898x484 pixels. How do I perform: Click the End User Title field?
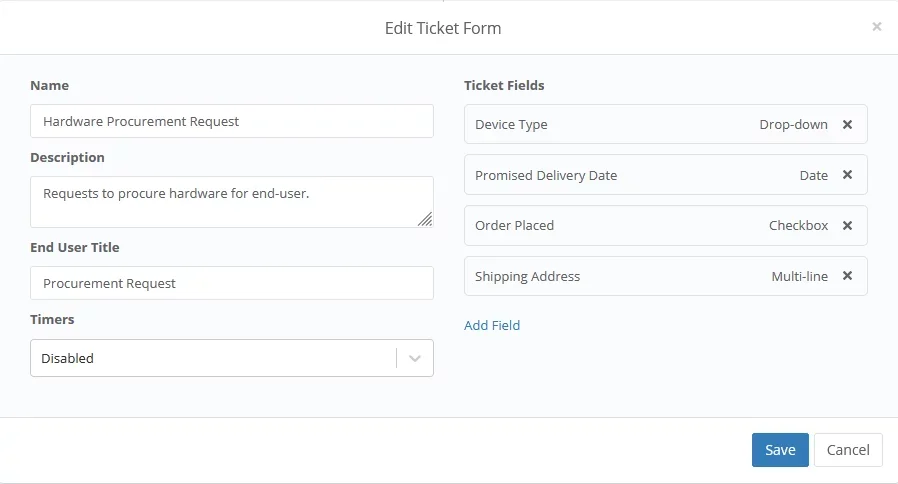click(x=232, y=283)
